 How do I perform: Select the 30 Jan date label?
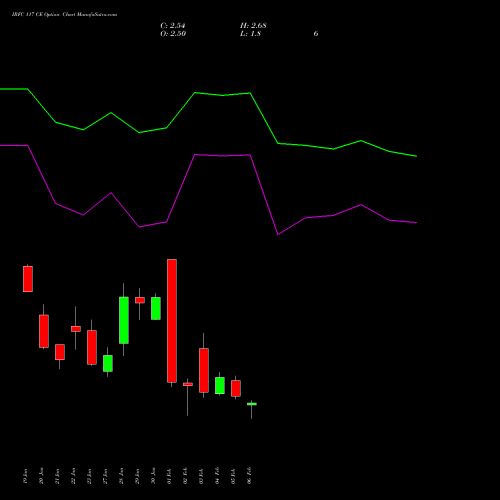tap(154, 476)
